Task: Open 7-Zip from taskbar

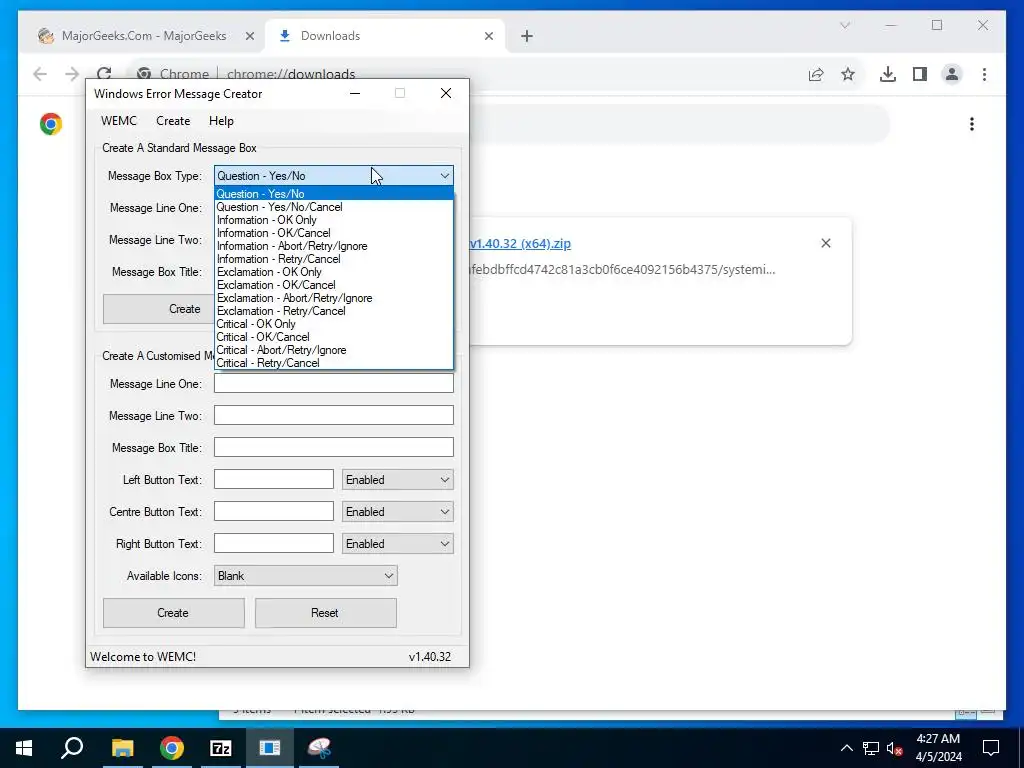Action: [x=221, y=748]
